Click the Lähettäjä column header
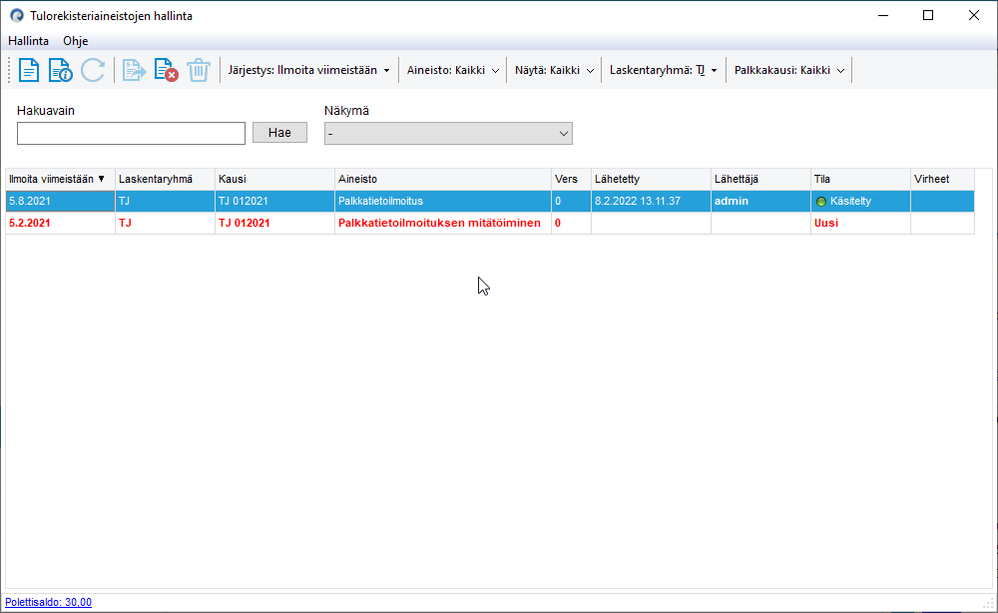998x613 pixels. point(761,180)
